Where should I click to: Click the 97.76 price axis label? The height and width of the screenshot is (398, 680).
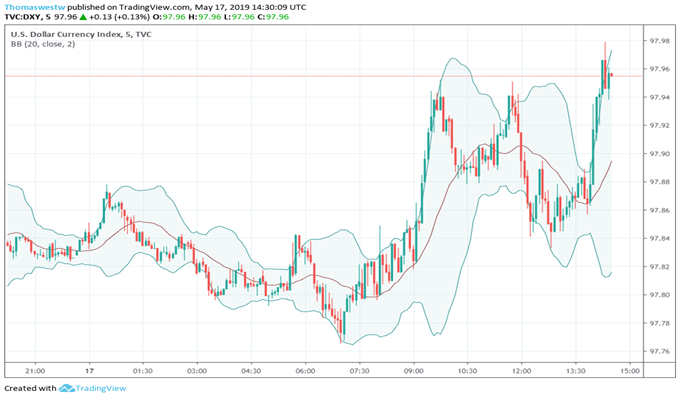coord(659,352)
